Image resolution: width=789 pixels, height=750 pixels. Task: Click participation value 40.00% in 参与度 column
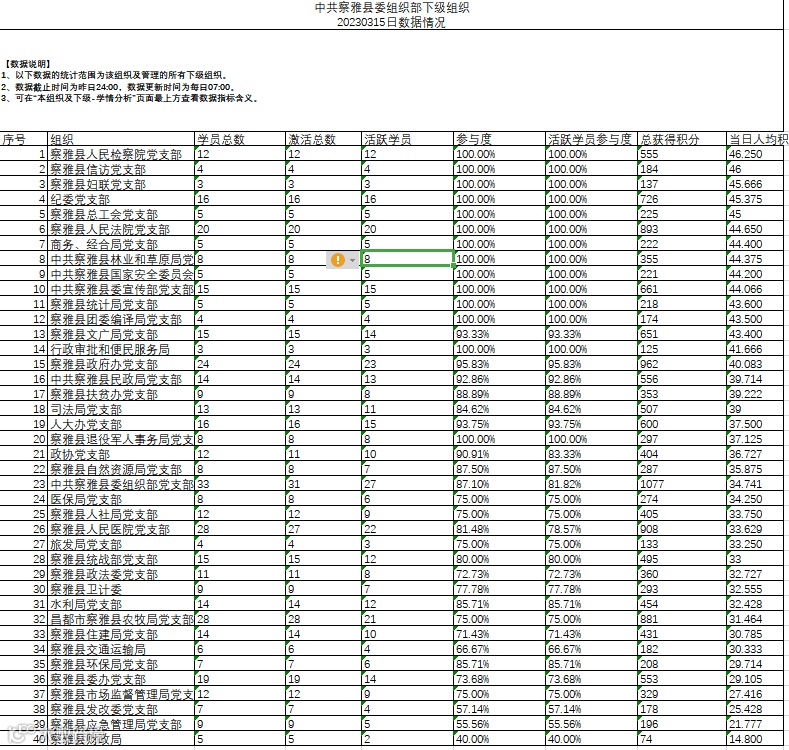472,739
